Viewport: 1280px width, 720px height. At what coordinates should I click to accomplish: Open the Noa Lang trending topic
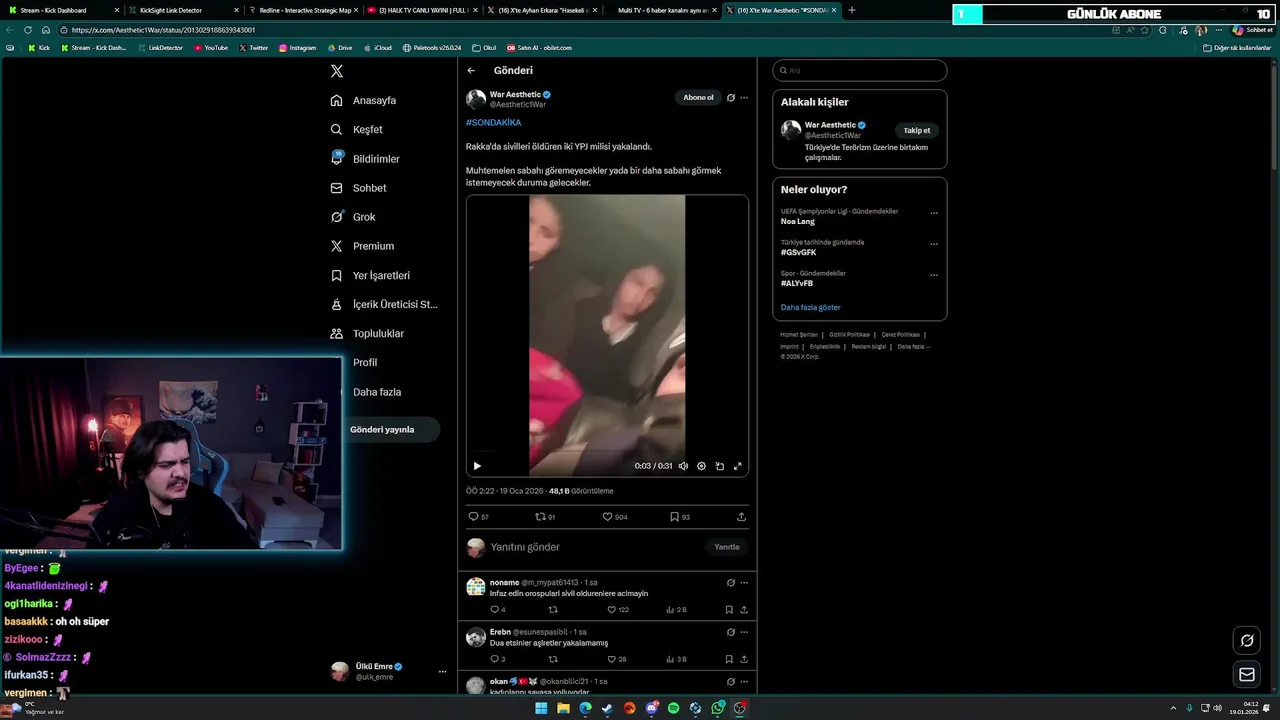pyautogui.click(x=798, y=221)
